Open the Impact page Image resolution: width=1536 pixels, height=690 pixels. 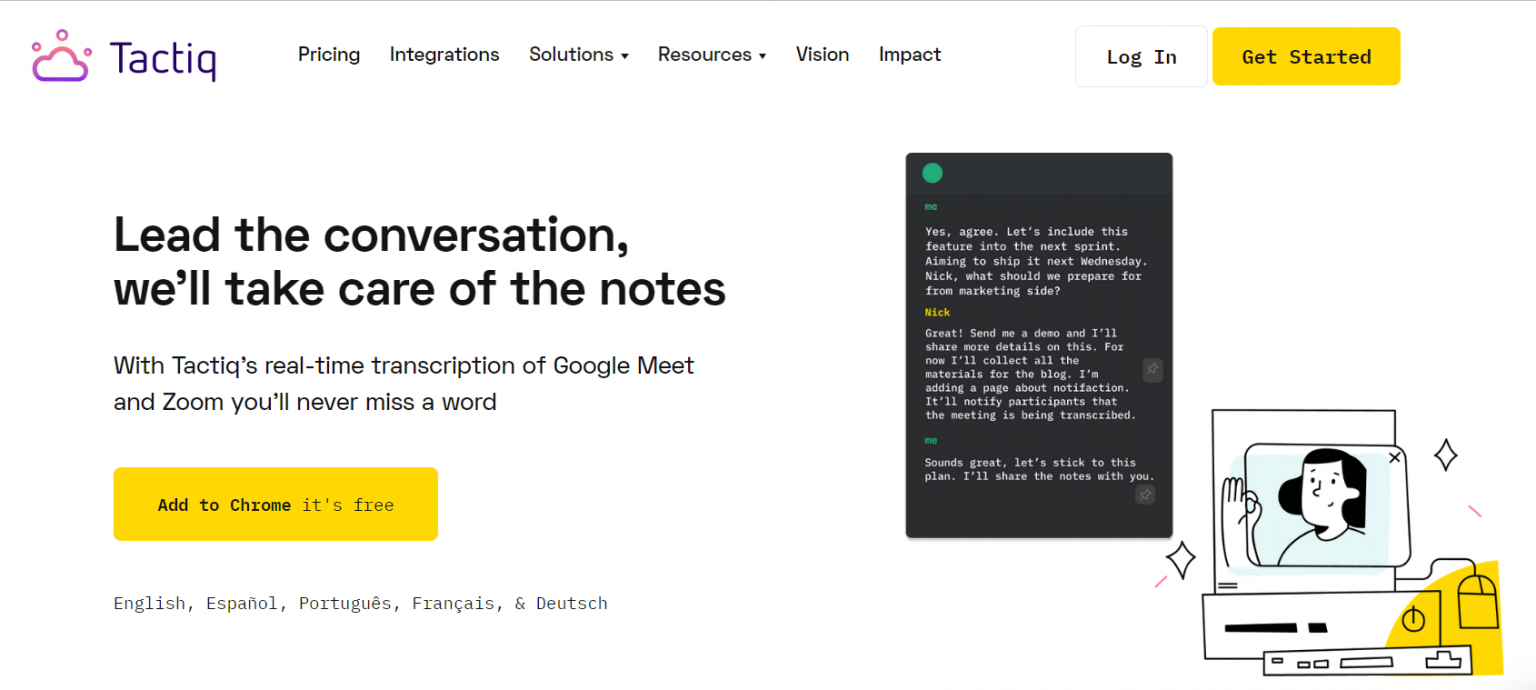pyautogui.click(x=909, y=55)
